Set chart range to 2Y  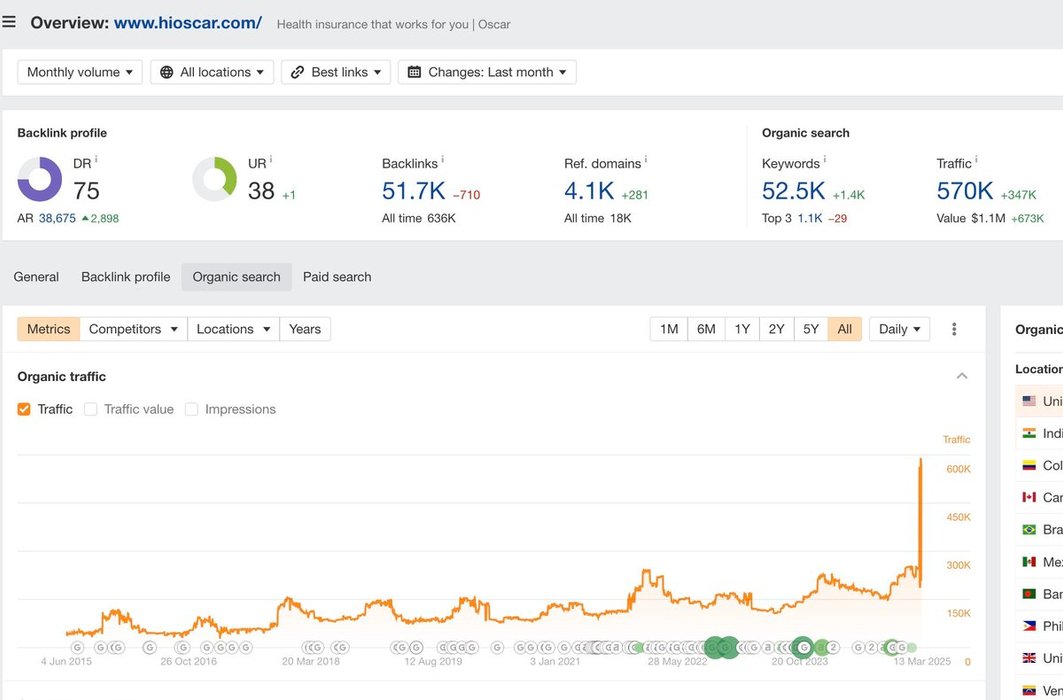point(777,329)
